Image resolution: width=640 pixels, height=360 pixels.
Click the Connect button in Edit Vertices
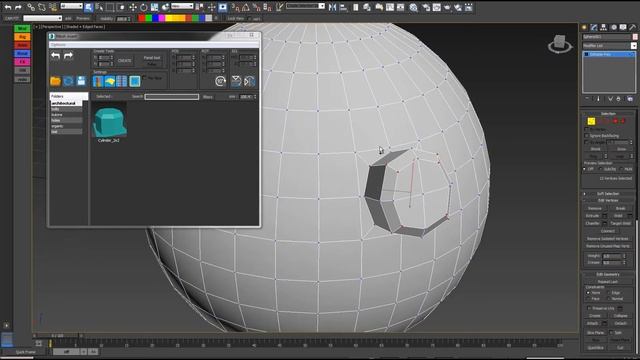tap(607, 231)
